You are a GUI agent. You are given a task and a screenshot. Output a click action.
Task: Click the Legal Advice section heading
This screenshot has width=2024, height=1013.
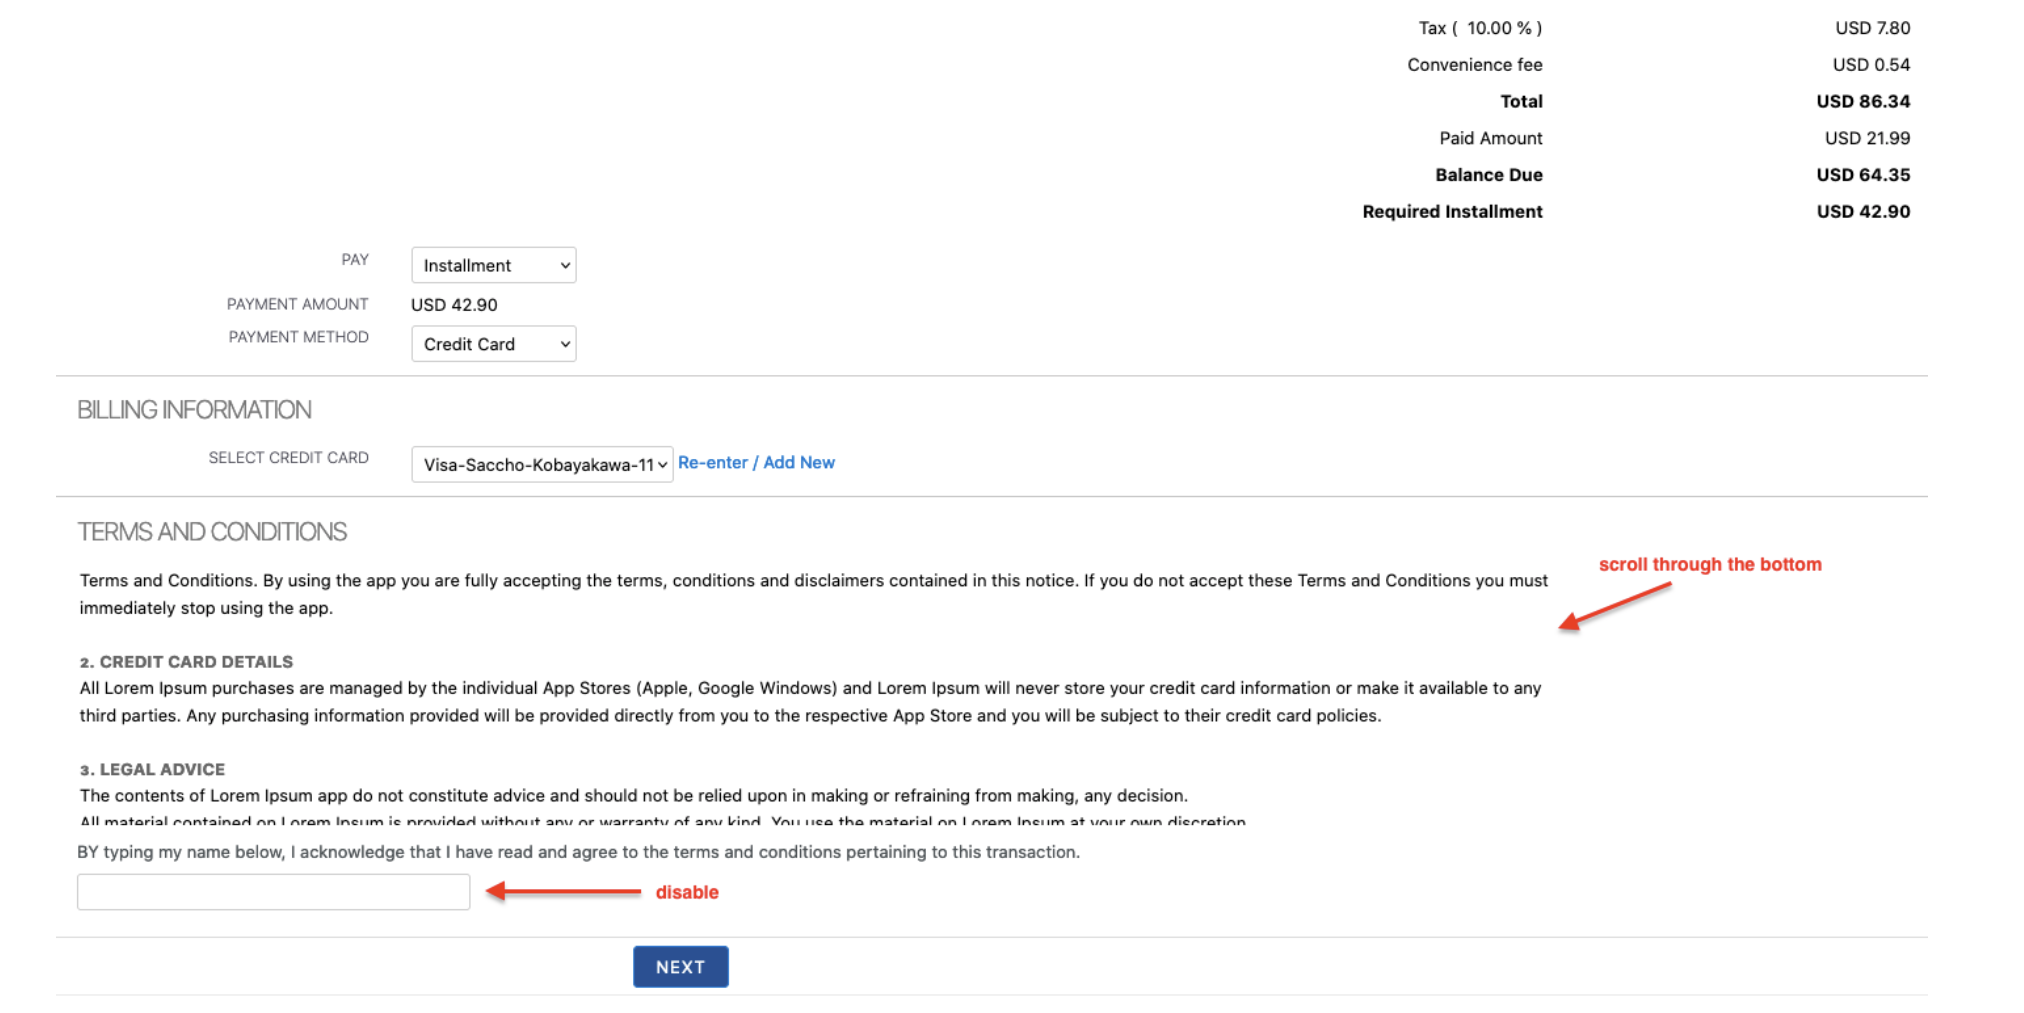pyautogui.click(x=152, y=769)
